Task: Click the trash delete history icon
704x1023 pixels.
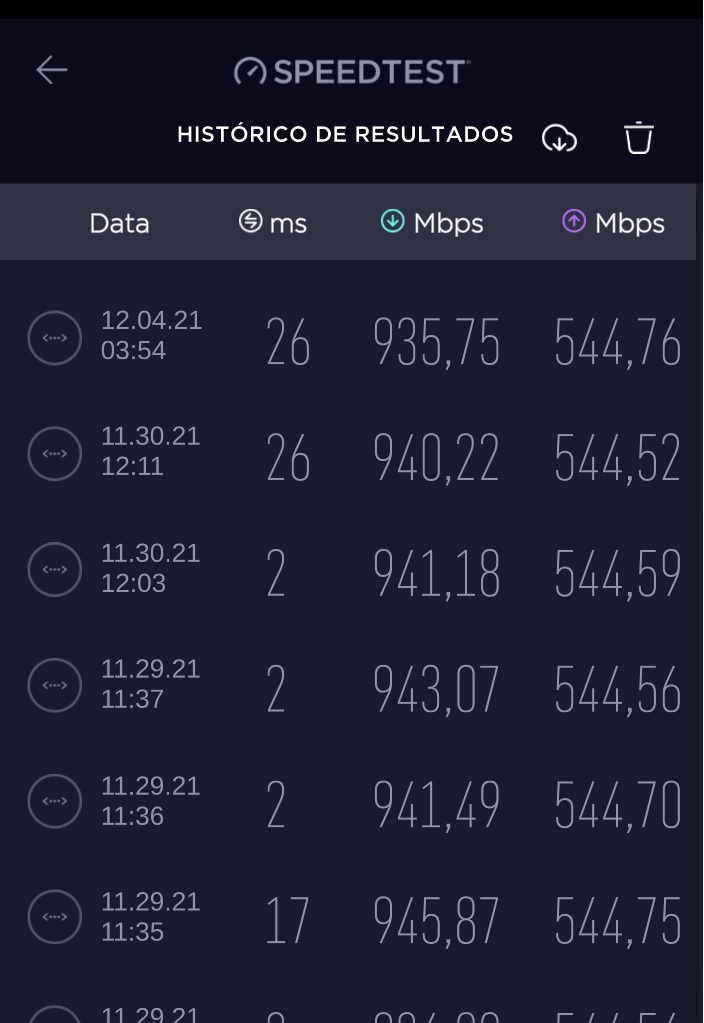Action: click(x=638, y=138)
